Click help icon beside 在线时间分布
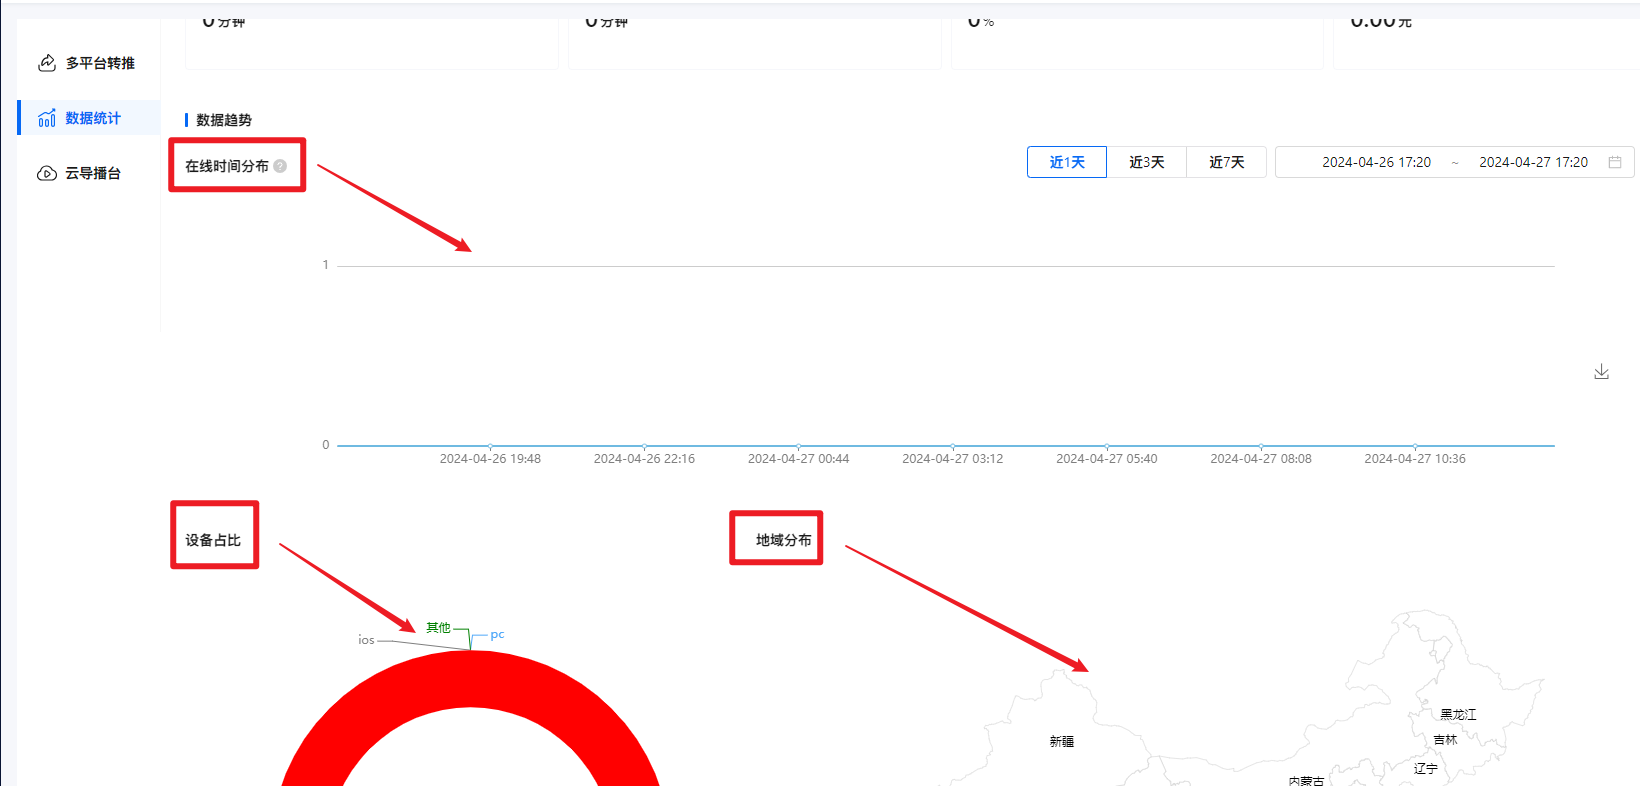This screenshot has height=786, width=1640. [x=280, y=166]
